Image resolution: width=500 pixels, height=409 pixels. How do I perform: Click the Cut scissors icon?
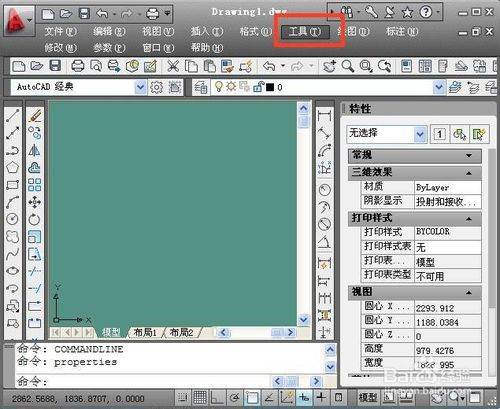click(173, 66)
